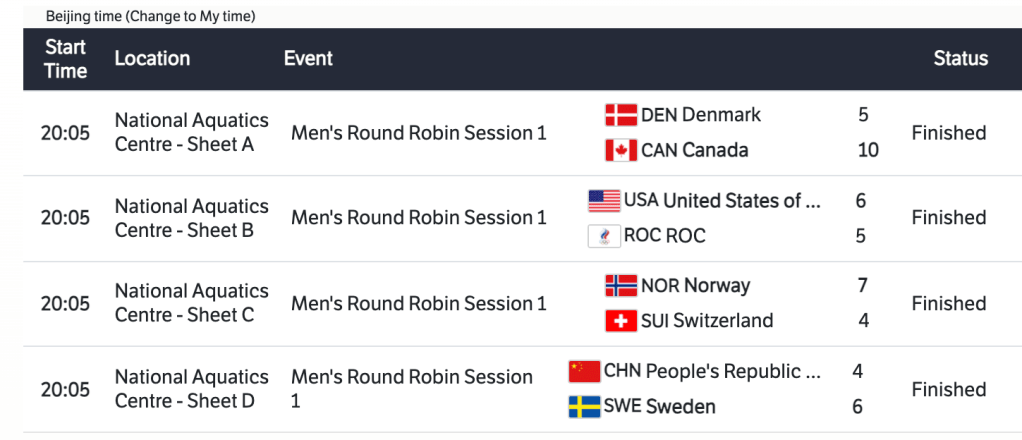This screenshot has width=1022, height=440.
Task: Click the Denmark flag icon
Action: coord(621,115)
